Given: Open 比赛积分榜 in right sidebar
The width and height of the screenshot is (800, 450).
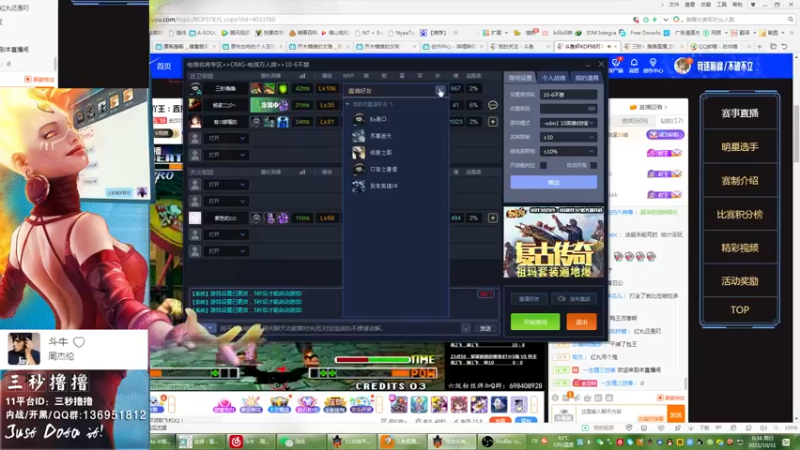Looking at the screenshot, I should coord(740,214).
